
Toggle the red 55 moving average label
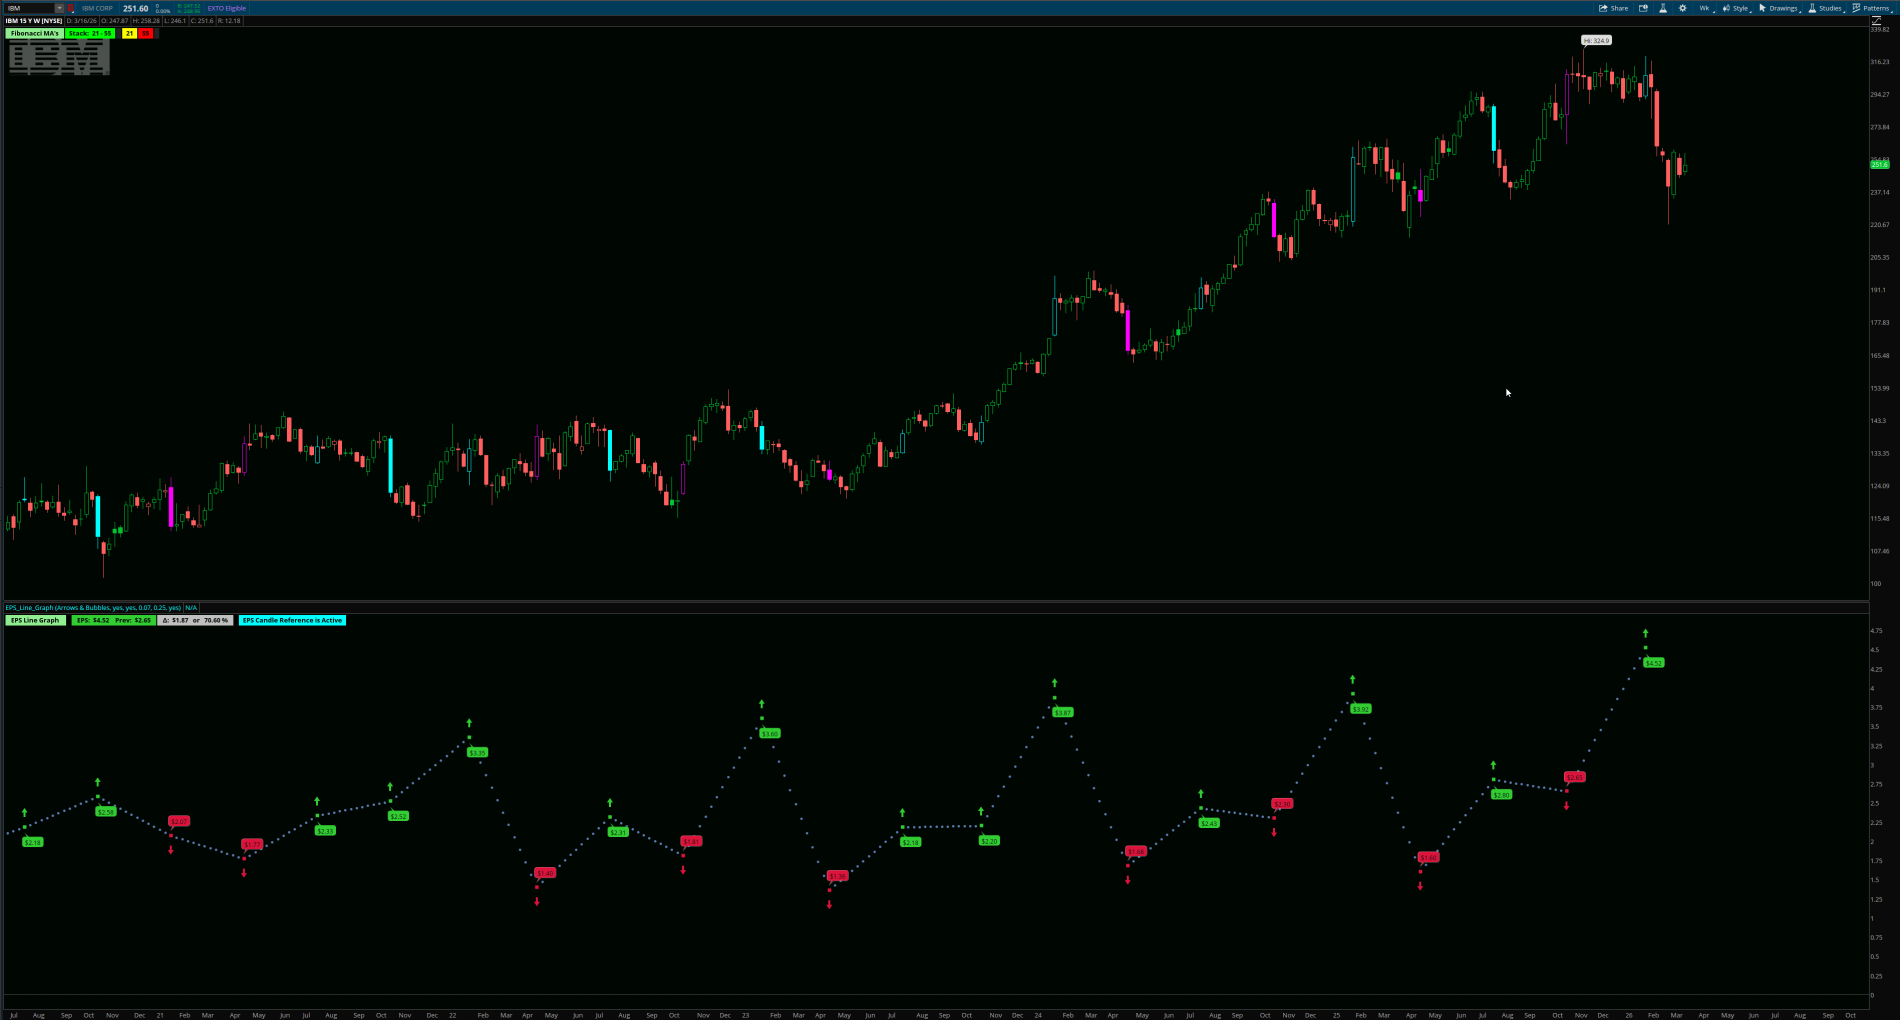pyautogui.click(x=145, y=33)
